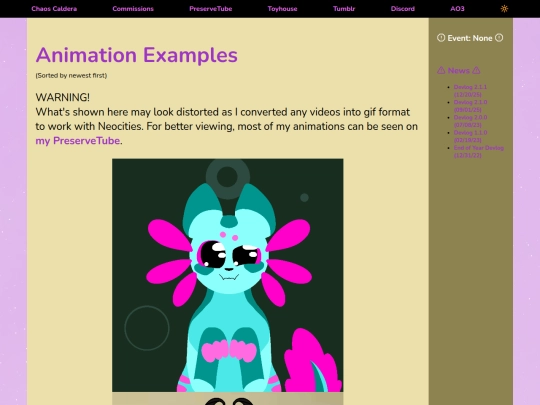Toggle the sun light/dark theme icon
The image size is (540, 405).
pos(504,9)
